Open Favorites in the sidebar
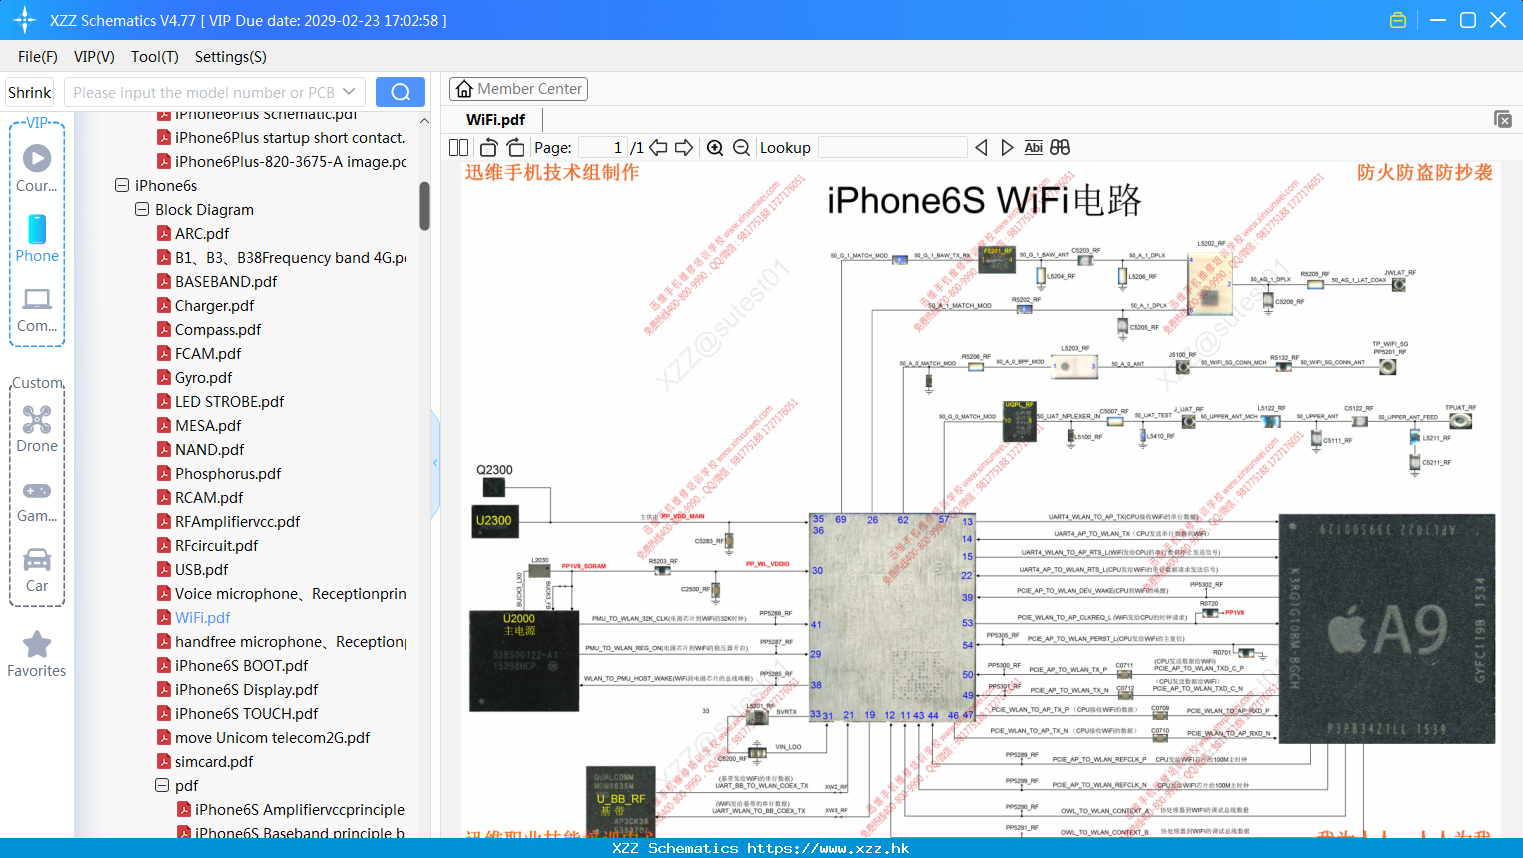Screen dimensions: 1523x858 (37, 654)
